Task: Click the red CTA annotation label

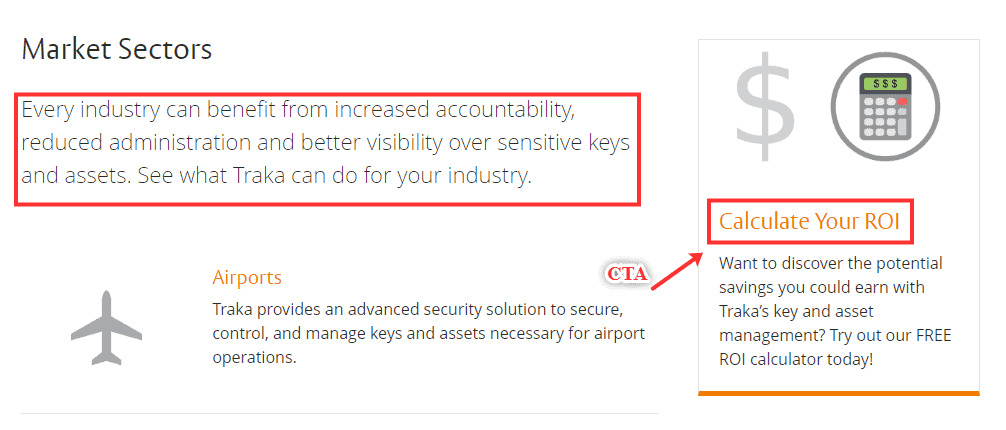Action: click(625, 273)
